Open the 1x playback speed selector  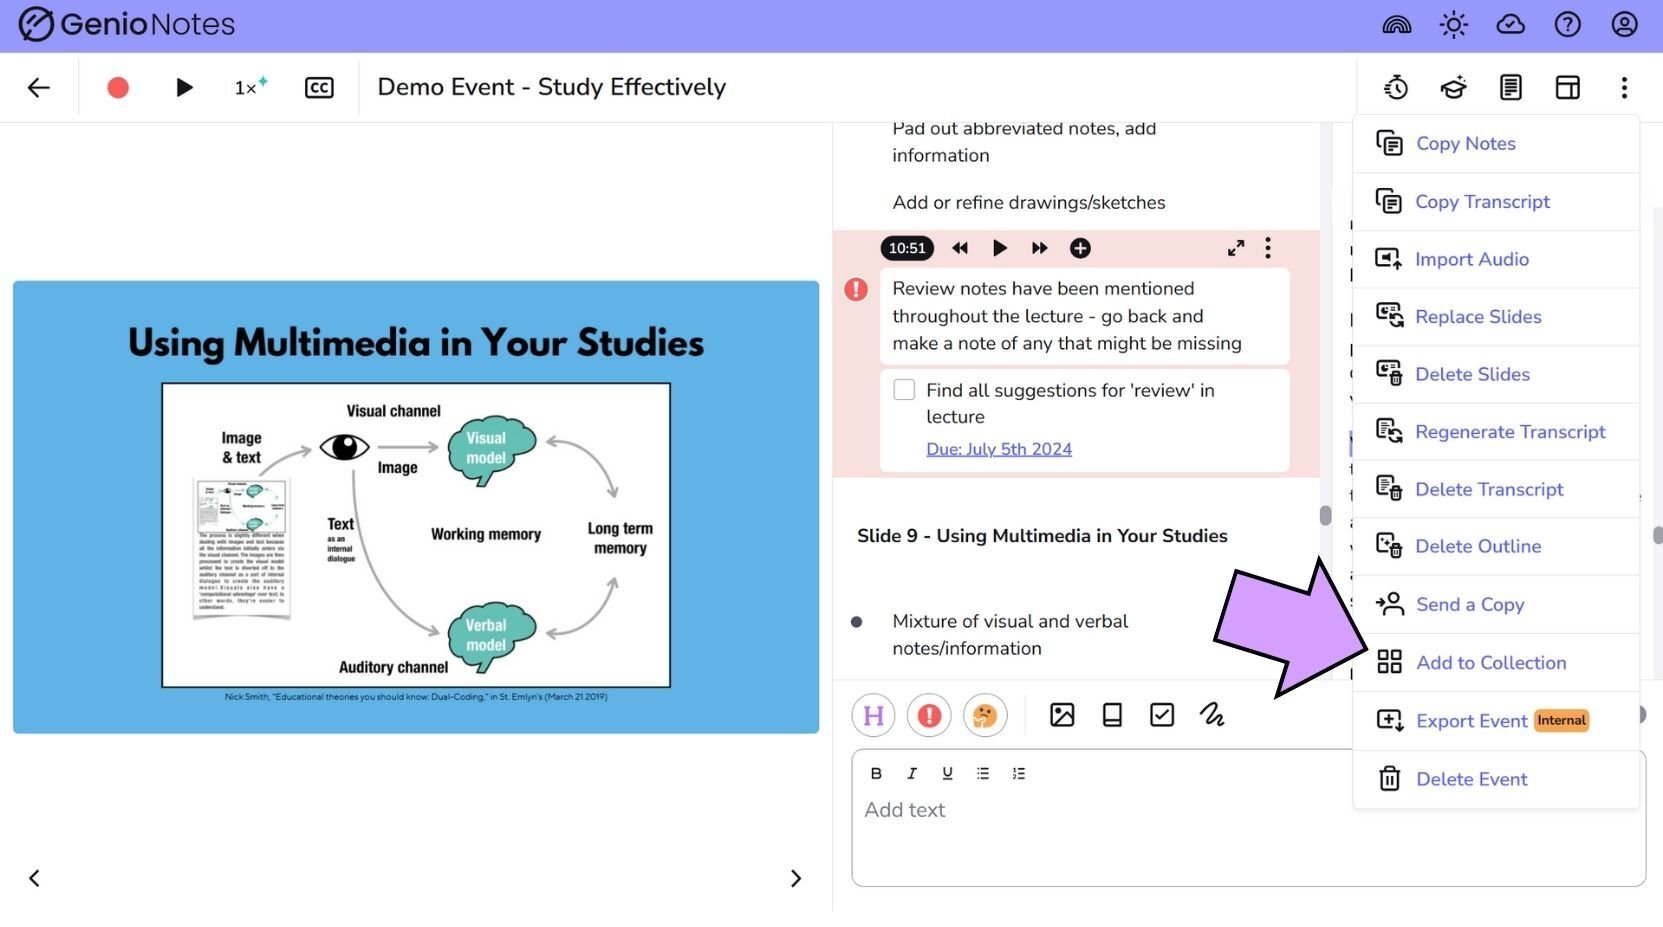248,87
